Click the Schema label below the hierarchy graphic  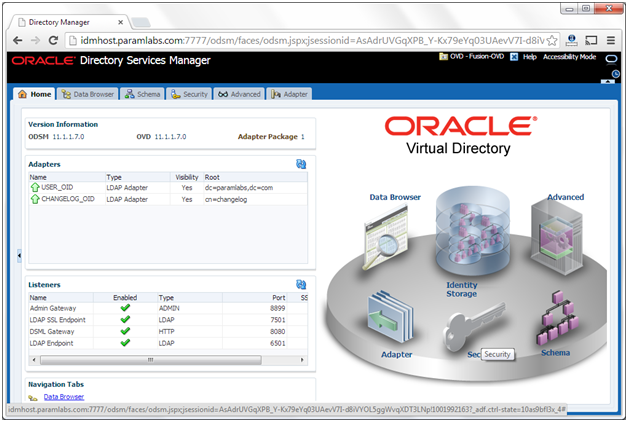(556, 353)
